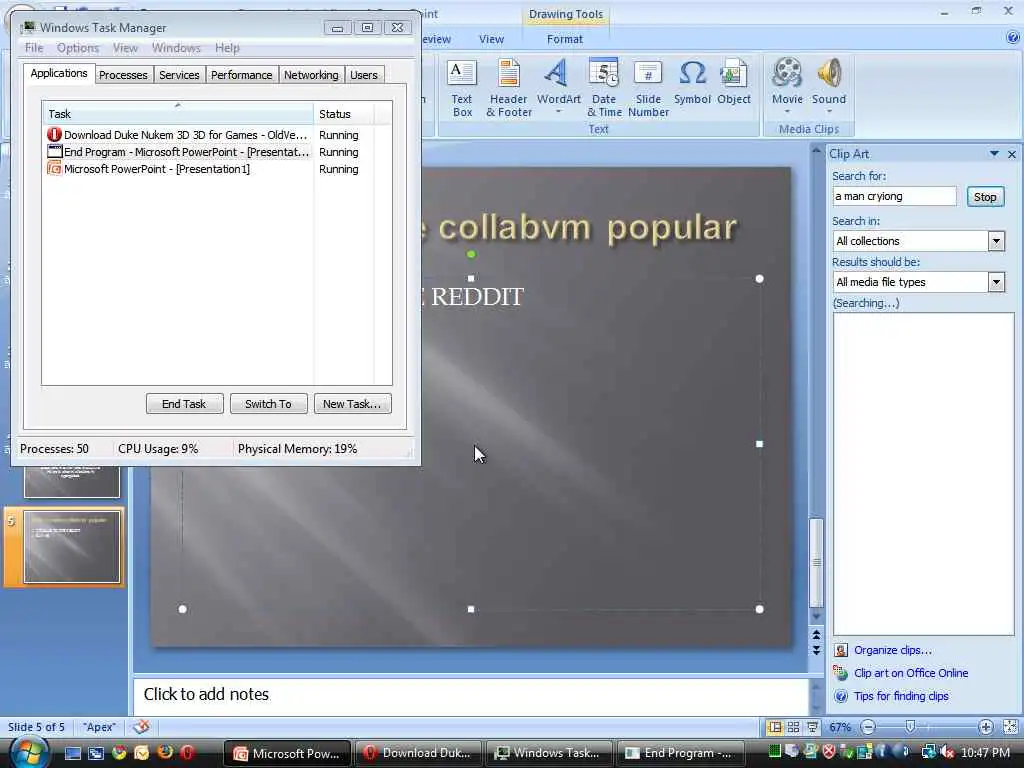The width and height of the screenshot is (1024, 768).
Task: Launch Chrome from quick launch
Action: point(119,753)
